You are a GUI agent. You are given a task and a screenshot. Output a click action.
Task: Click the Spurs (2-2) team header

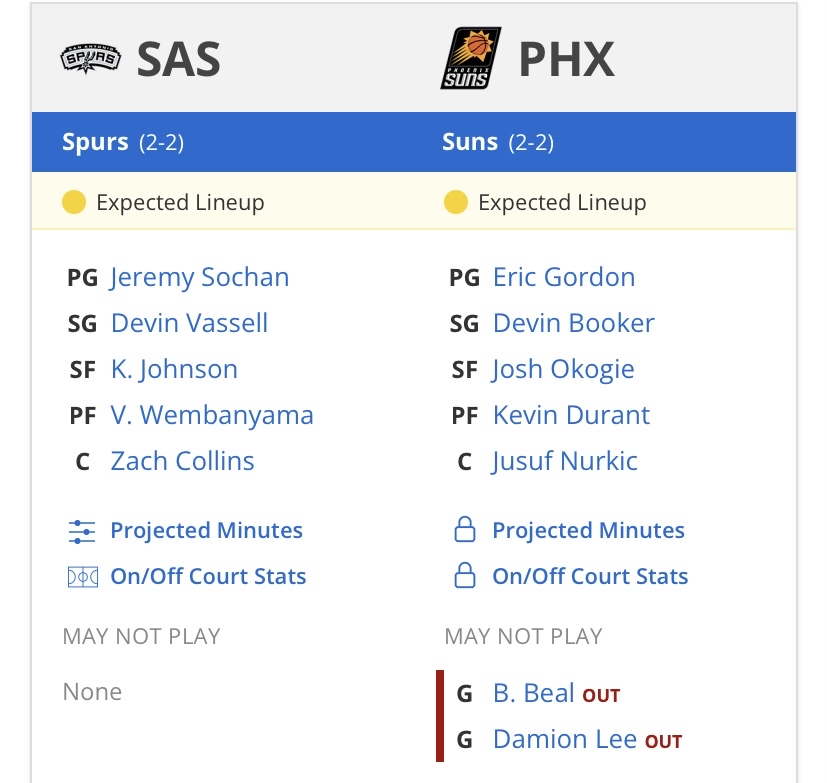[123, 142]
